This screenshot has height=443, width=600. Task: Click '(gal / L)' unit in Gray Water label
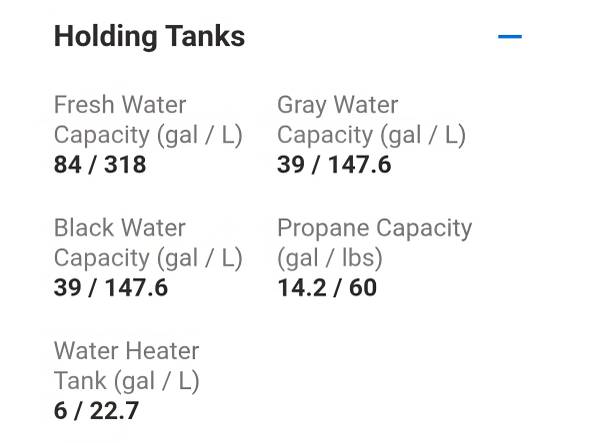pyautogui.click(x=423, y=135)
